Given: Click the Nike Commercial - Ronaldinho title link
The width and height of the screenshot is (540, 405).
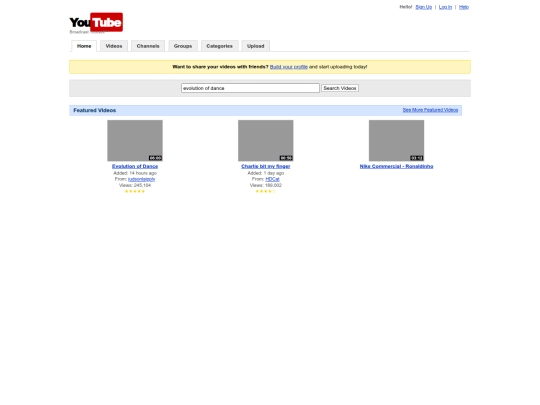Looking at the screenshot, I should (396, 166).
